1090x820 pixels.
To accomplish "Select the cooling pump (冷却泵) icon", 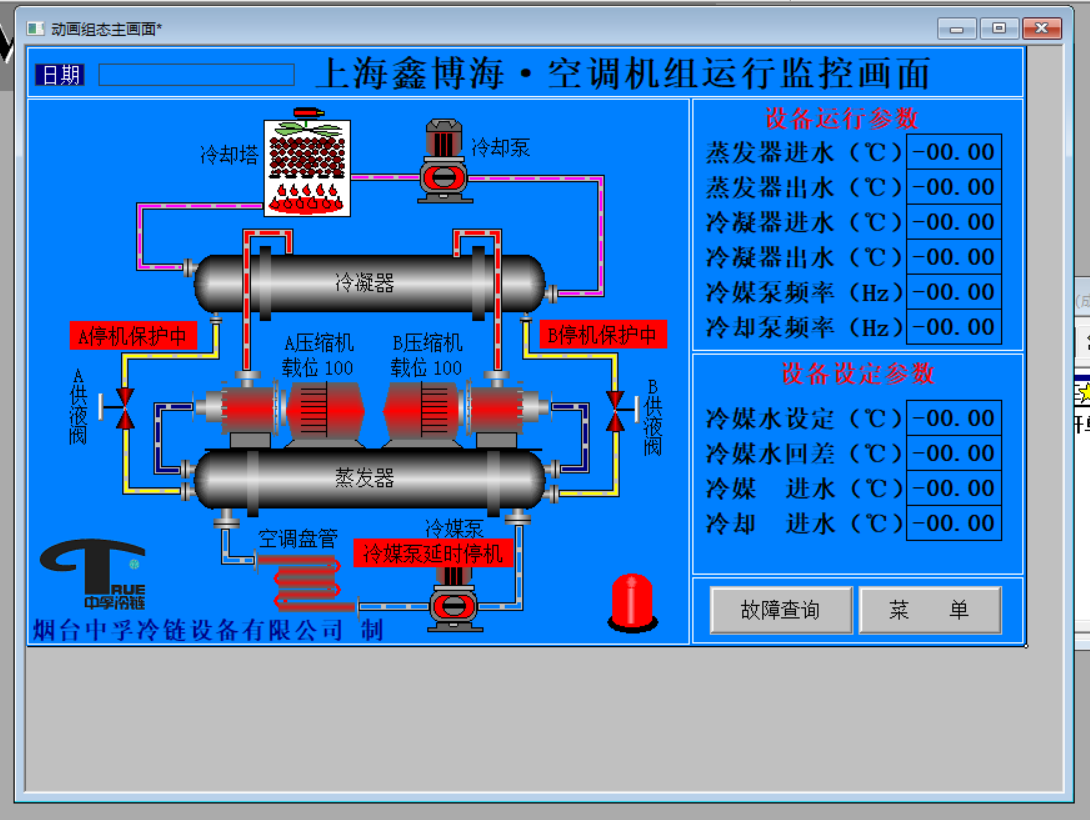I will [x=444, y=162].
